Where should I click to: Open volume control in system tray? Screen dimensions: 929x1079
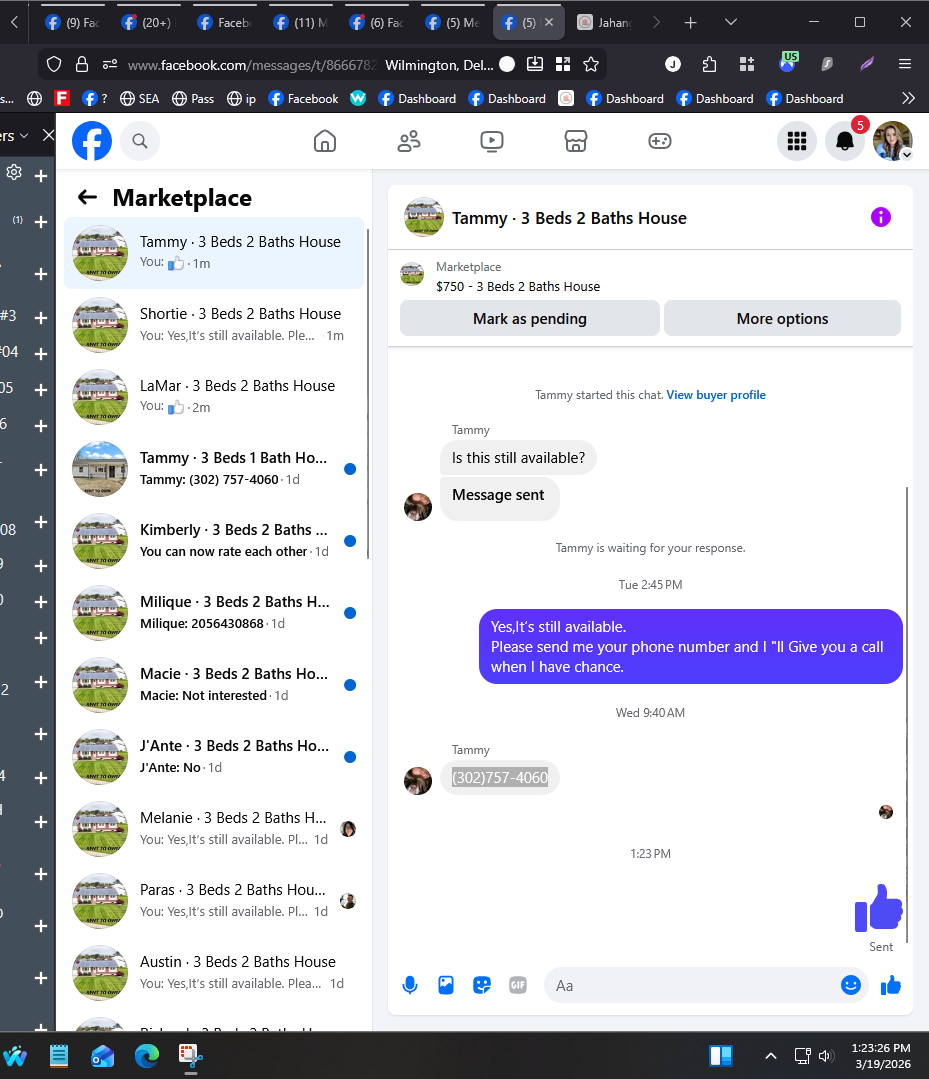[x=826, y=1056]
